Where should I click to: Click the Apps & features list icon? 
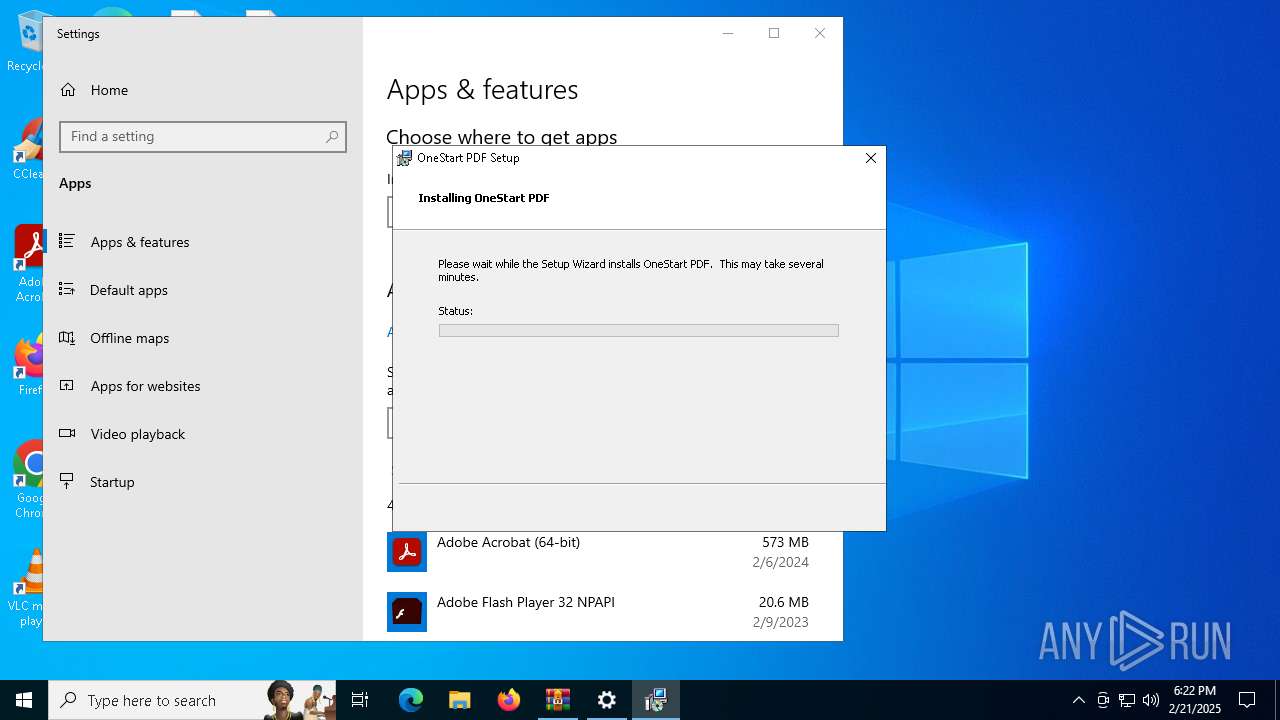coord(67,241)
